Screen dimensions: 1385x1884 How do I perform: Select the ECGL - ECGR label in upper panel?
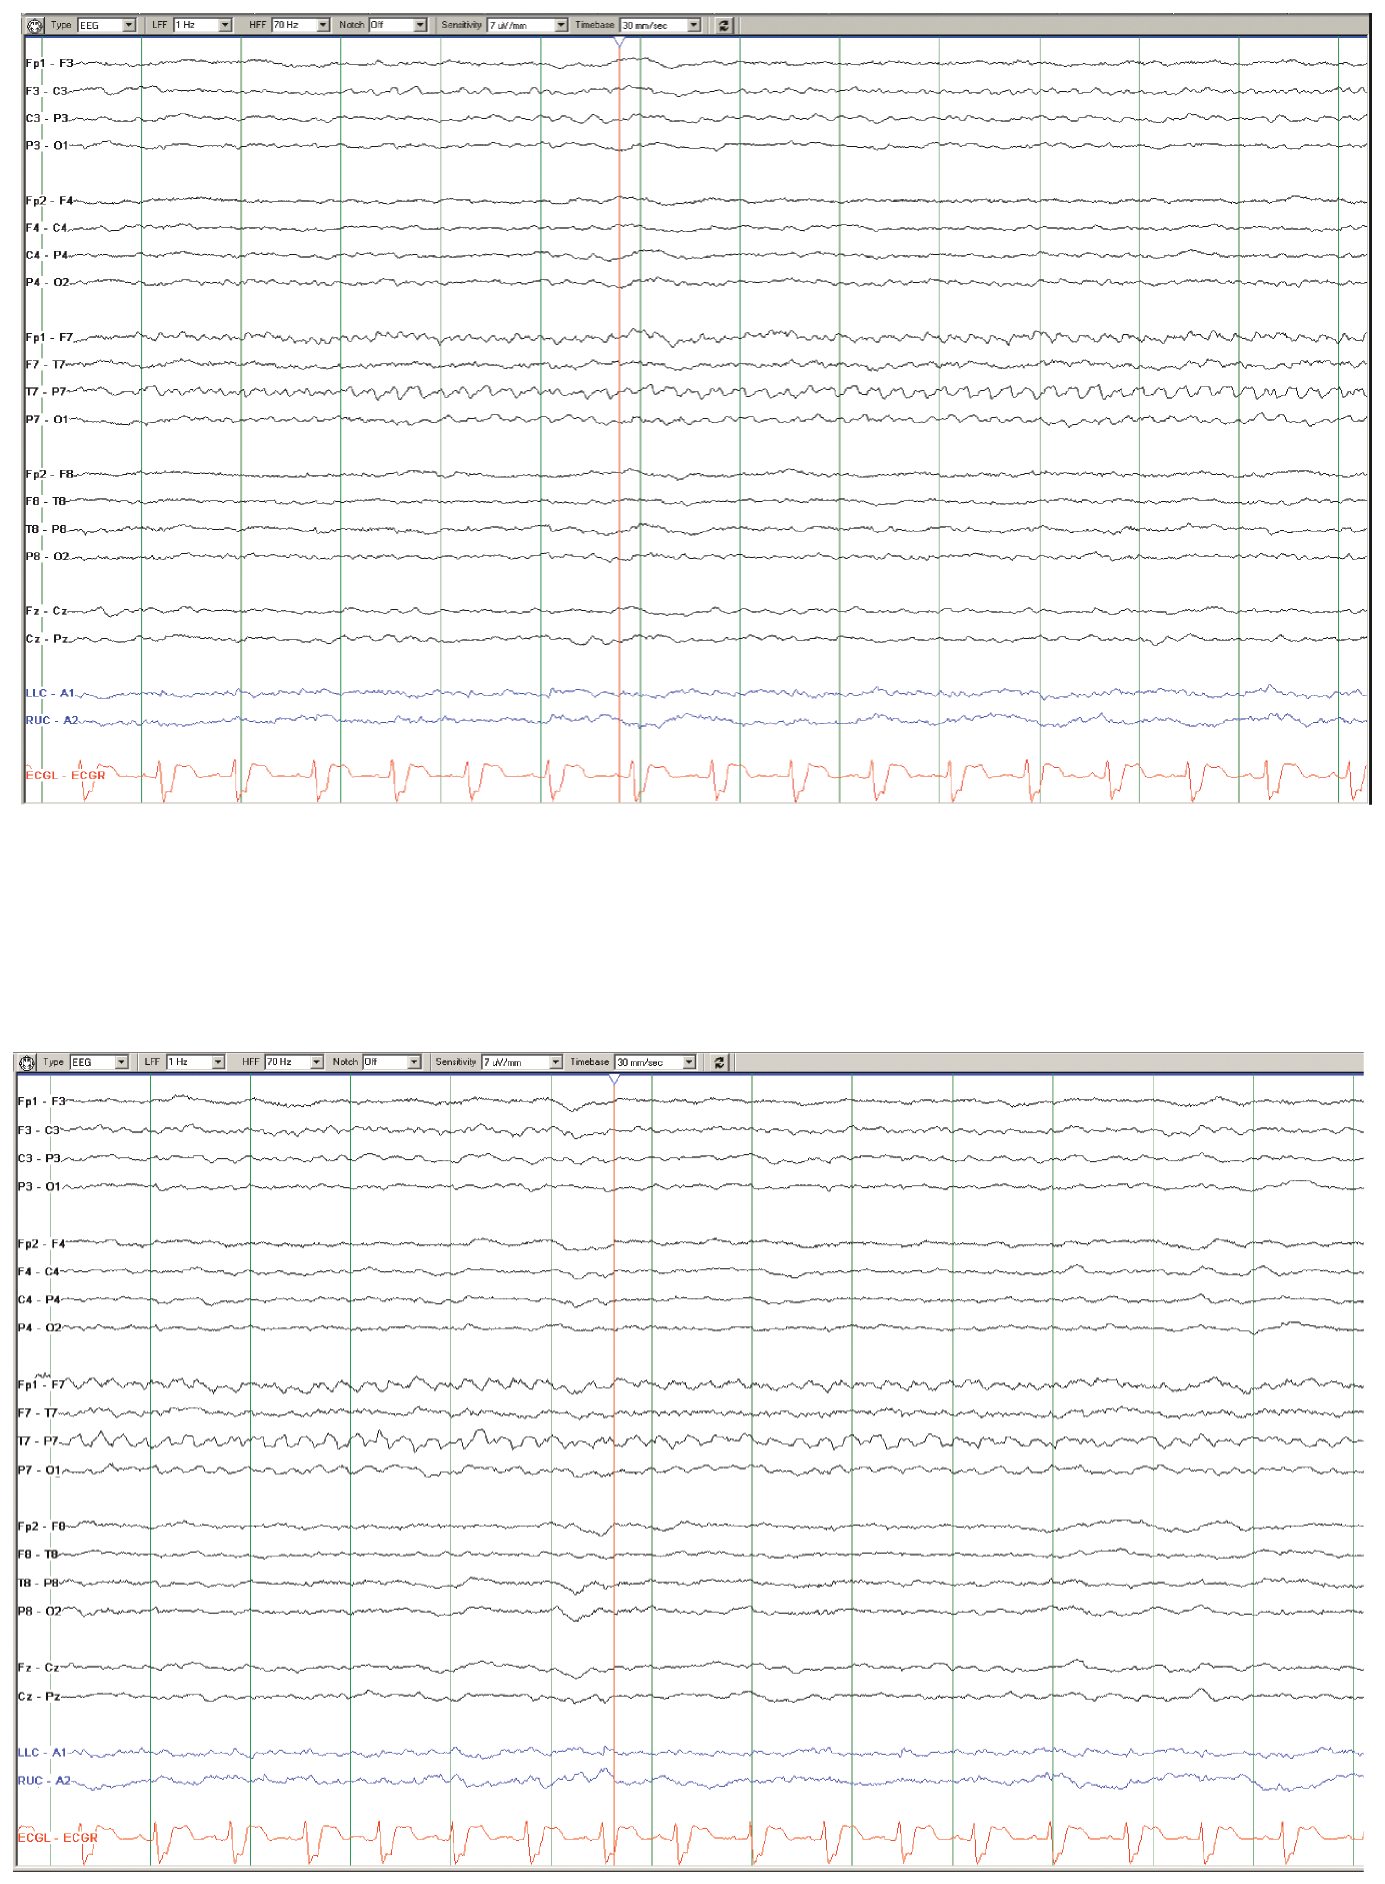click(x=65, y=774)
